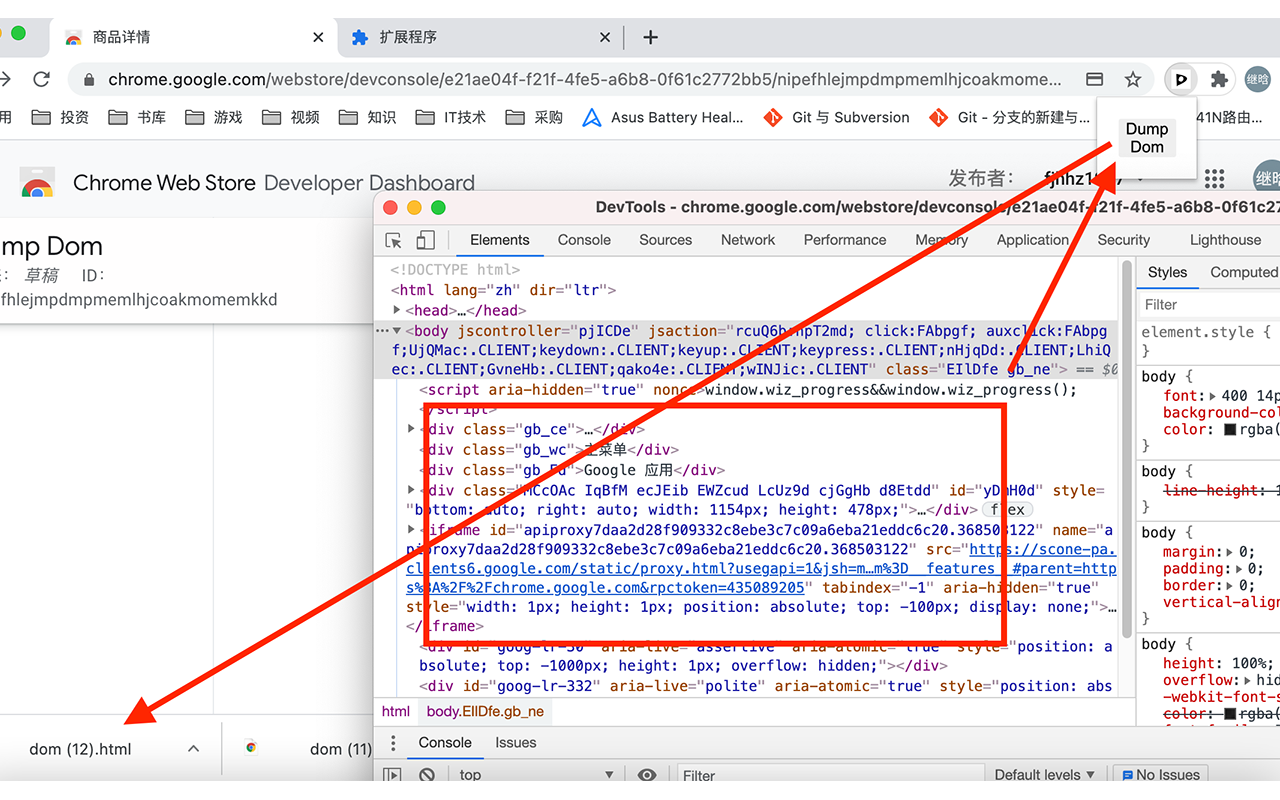Open the drawer three-dot menu beside Console
This screenshot has height=800, width=1280.
(x=394, y=743)
